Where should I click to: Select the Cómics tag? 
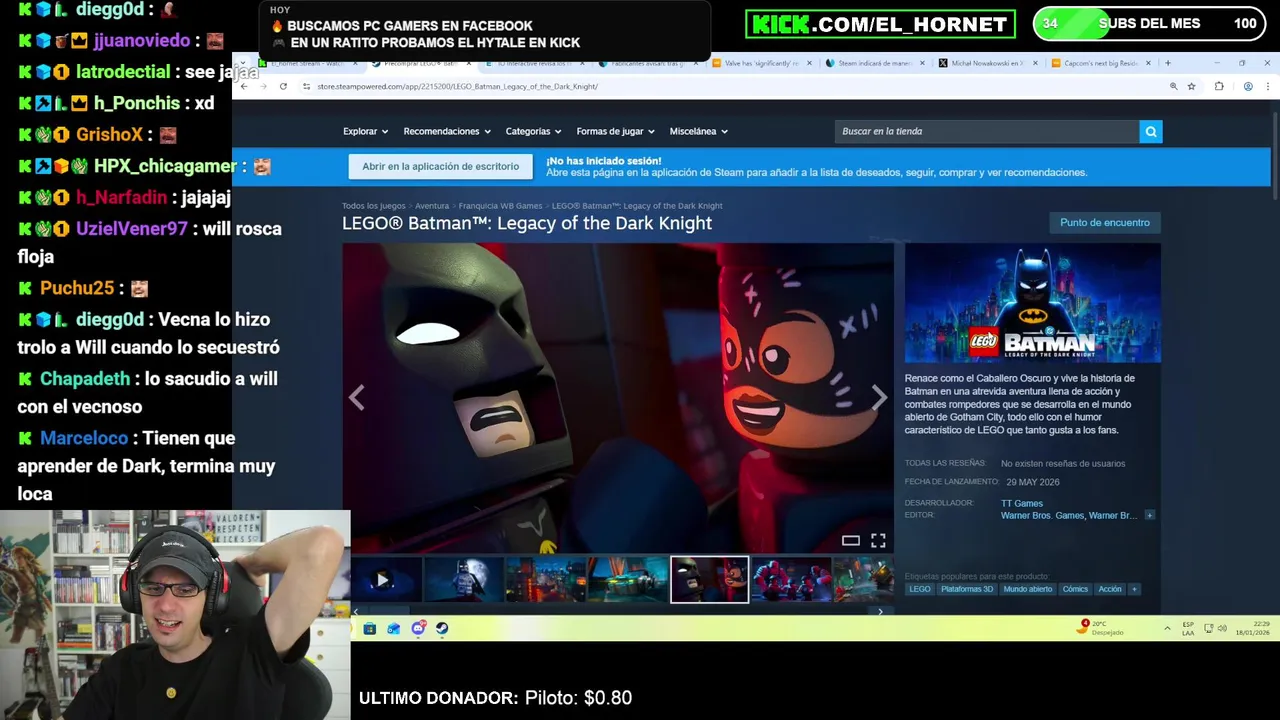pyautogui.click(x=1075, y=589)
